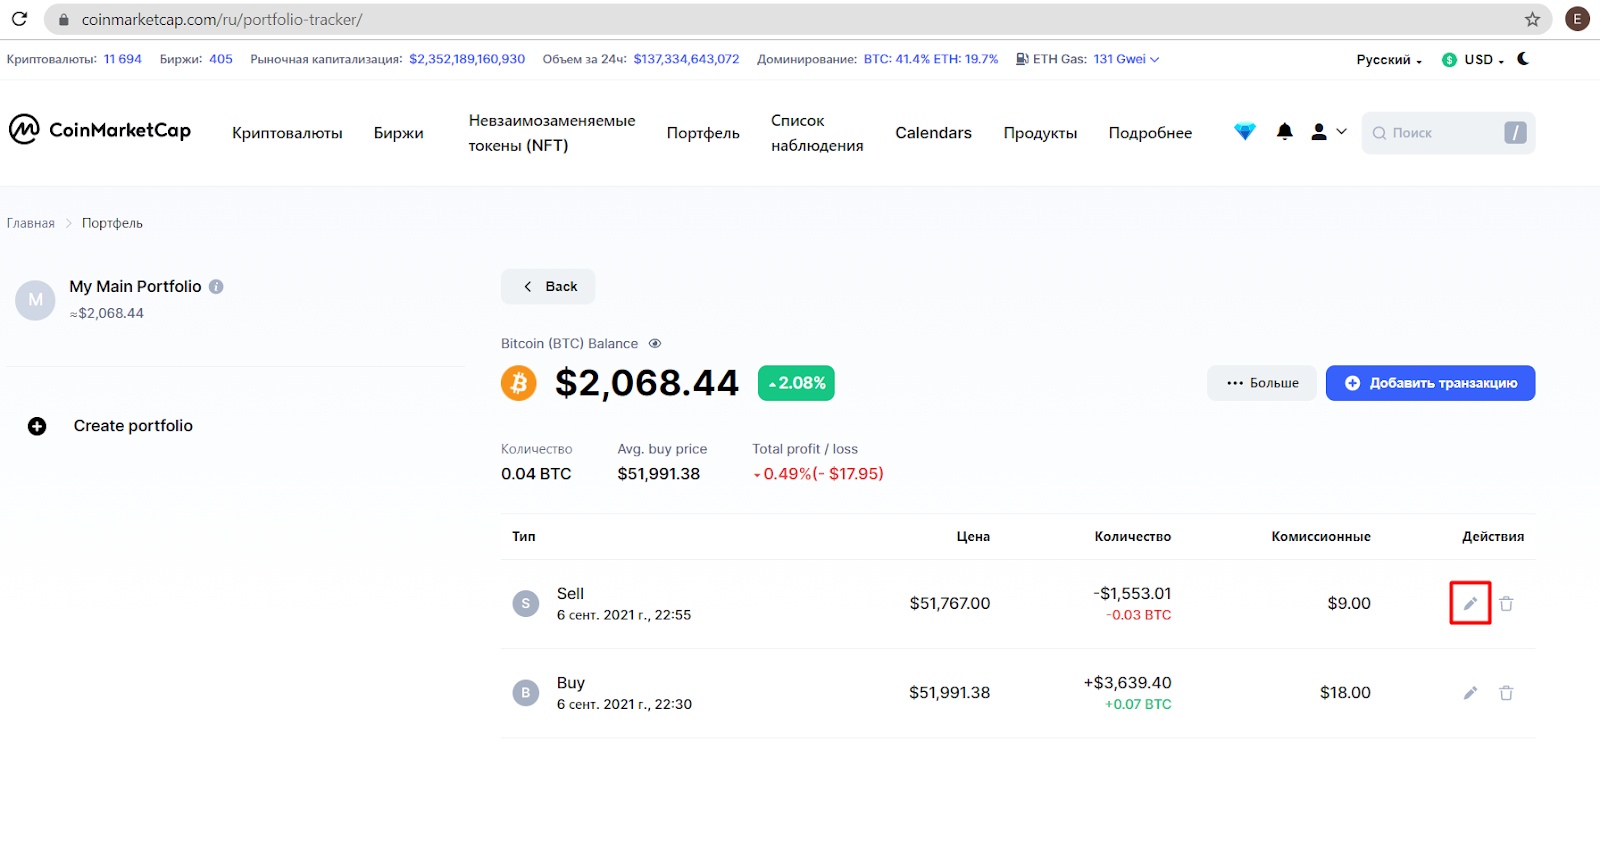
Task: Click the Комиссионные column header
Action: 1321,537
